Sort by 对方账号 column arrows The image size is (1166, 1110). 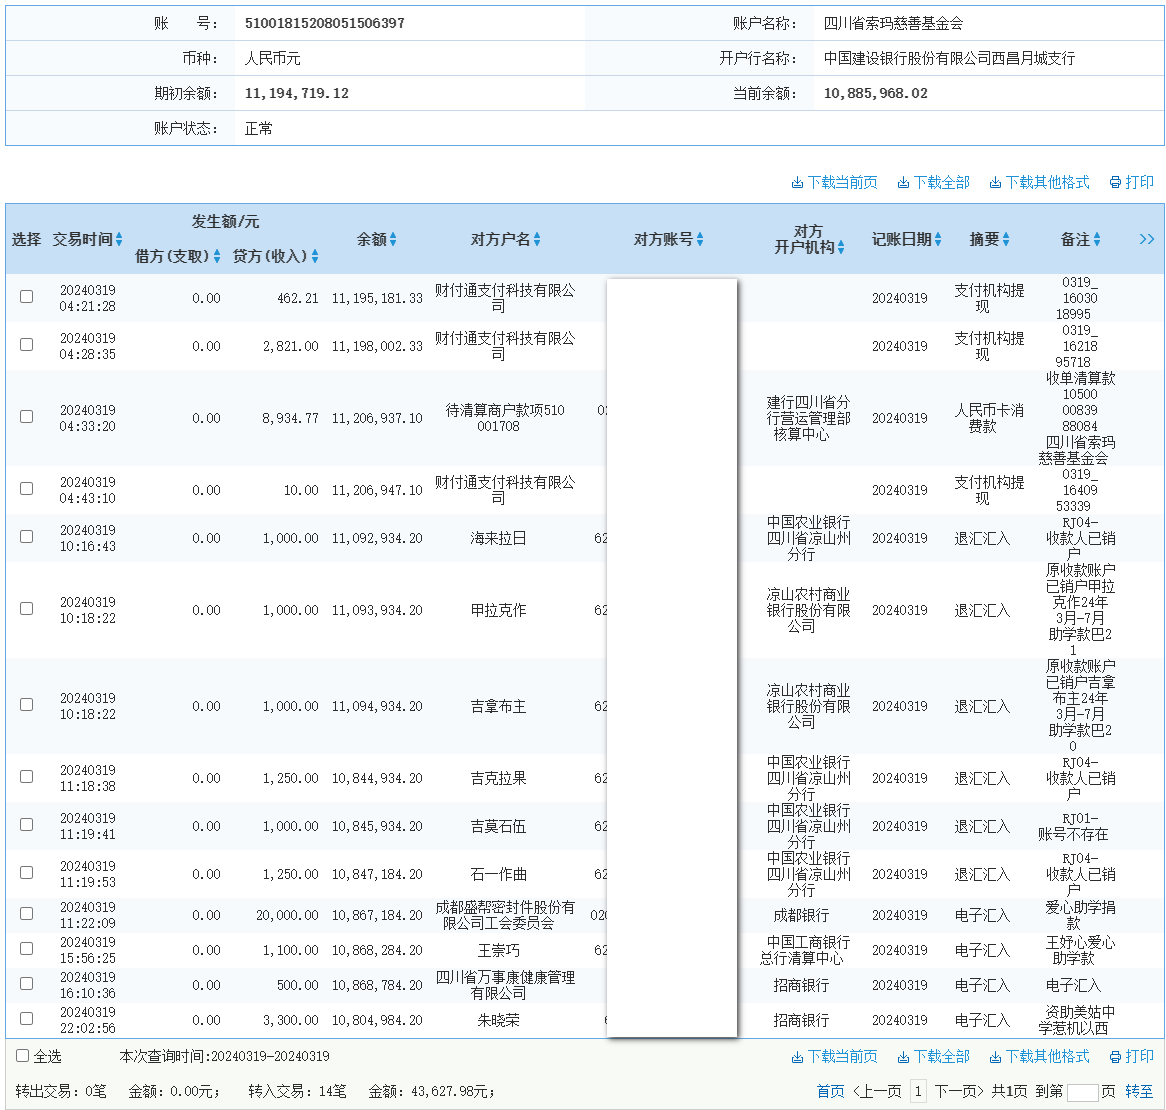(x=700, y=239)
